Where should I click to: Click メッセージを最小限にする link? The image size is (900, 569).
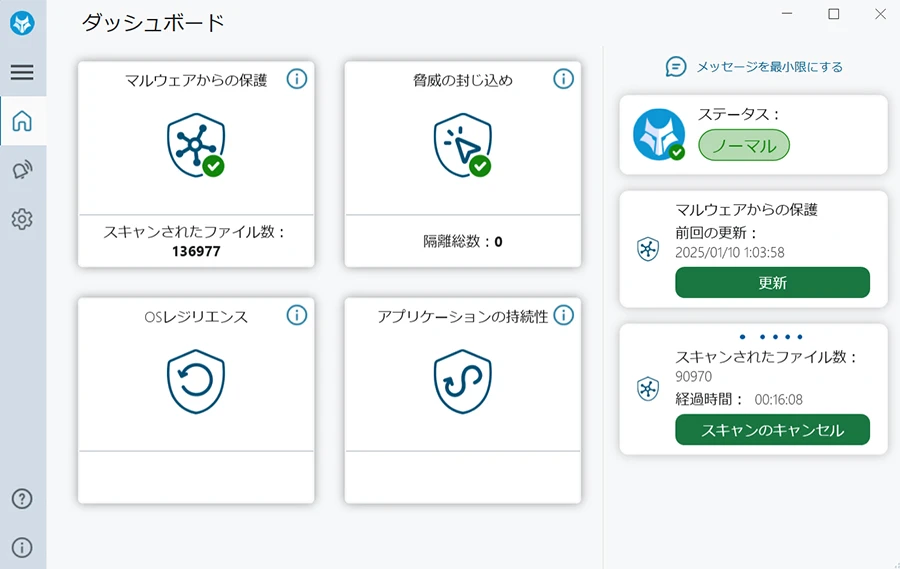tap(754, 67)
